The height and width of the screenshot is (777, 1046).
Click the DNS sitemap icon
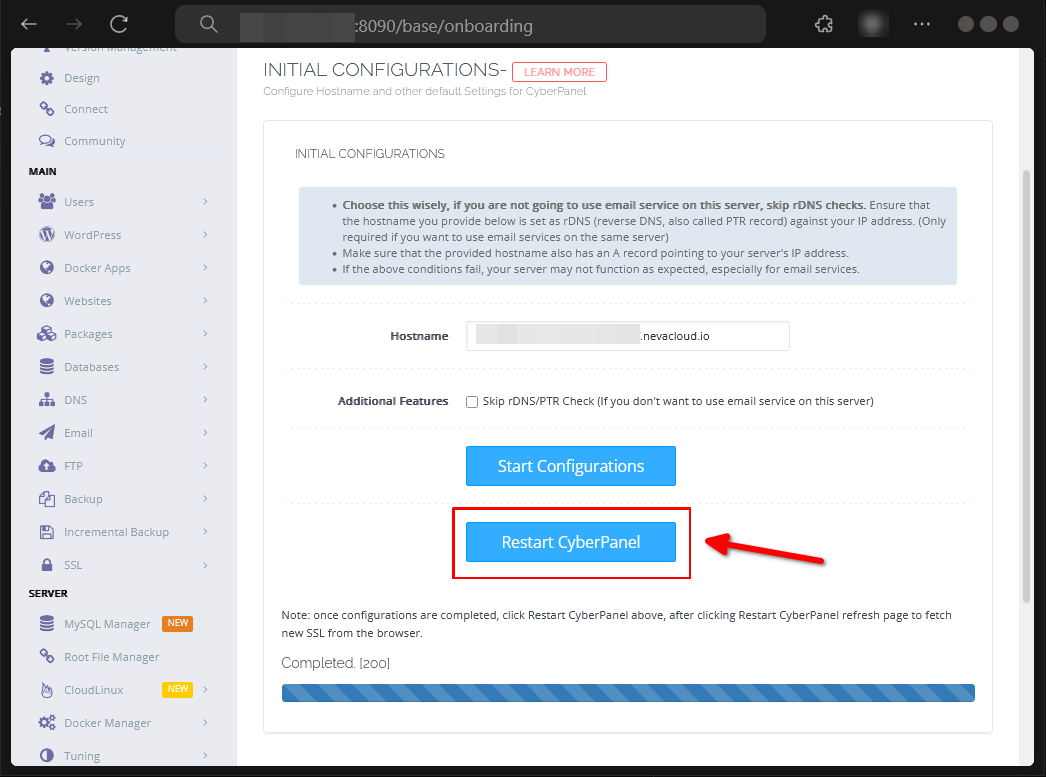point(47,400)
